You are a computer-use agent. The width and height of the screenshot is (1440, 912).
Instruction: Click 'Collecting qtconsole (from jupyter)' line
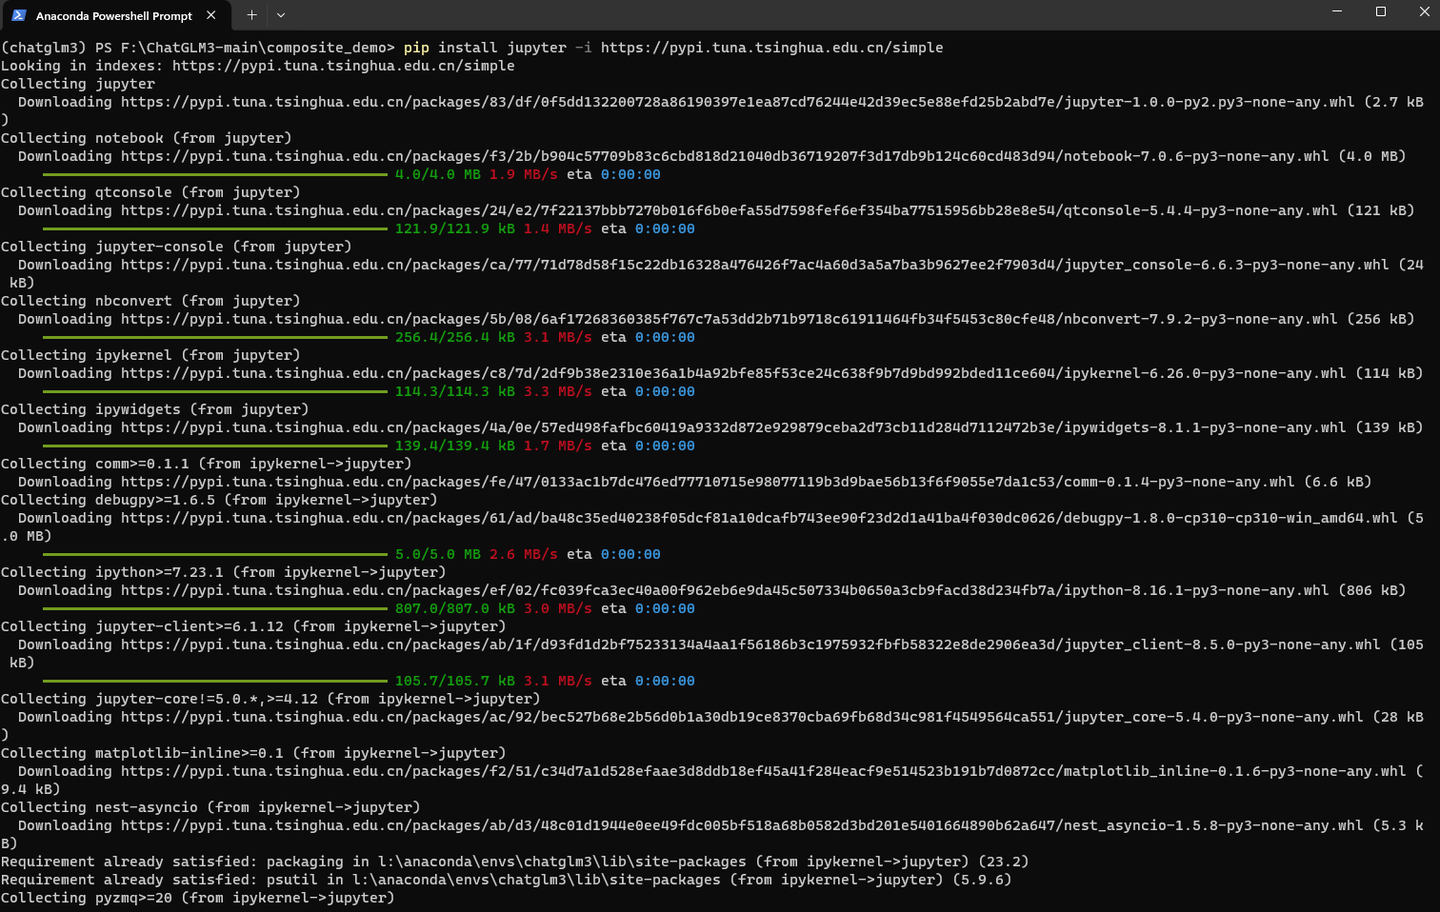[x=150, y=192]
